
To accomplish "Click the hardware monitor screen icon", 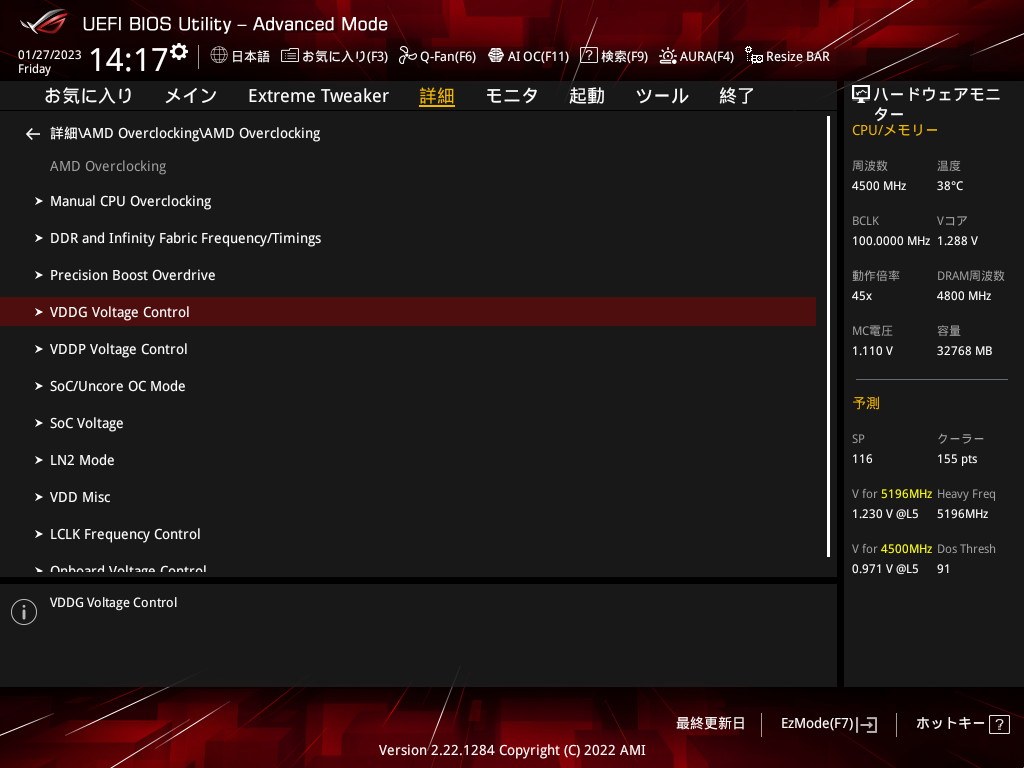I will click(x=861, y=95).
